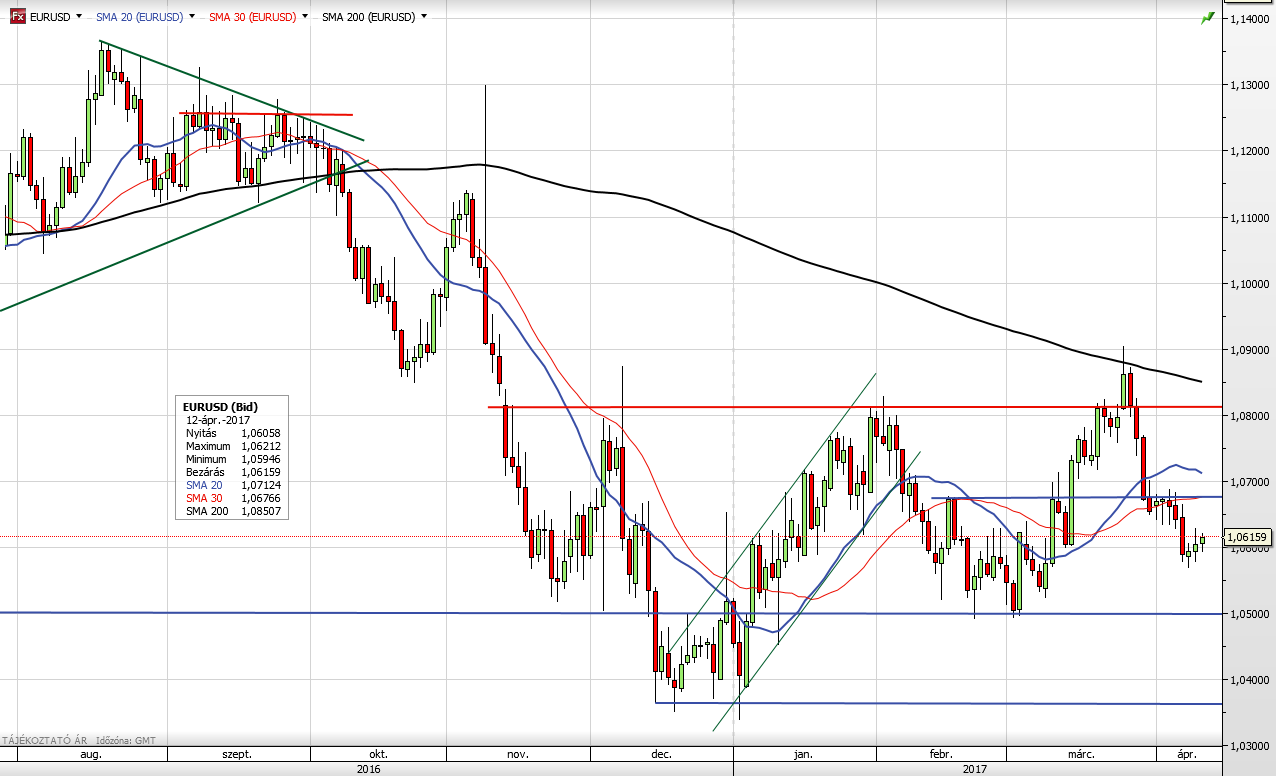The height and width of the screenshot is (776, 1276).
Task: Open the SMA 20 (EURUSD) indicator dropdown
Action: [190, 17]
